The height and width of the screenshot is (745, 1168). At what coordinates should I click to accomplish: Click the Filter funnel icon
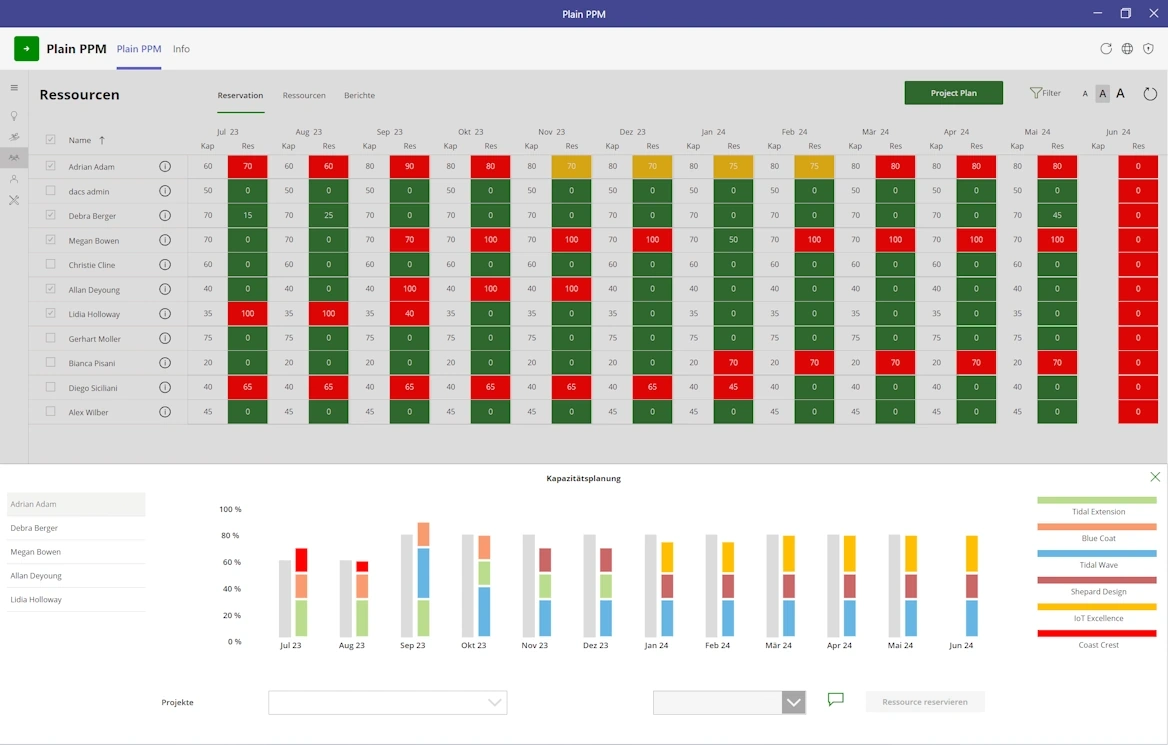[x=1036, y=93]
